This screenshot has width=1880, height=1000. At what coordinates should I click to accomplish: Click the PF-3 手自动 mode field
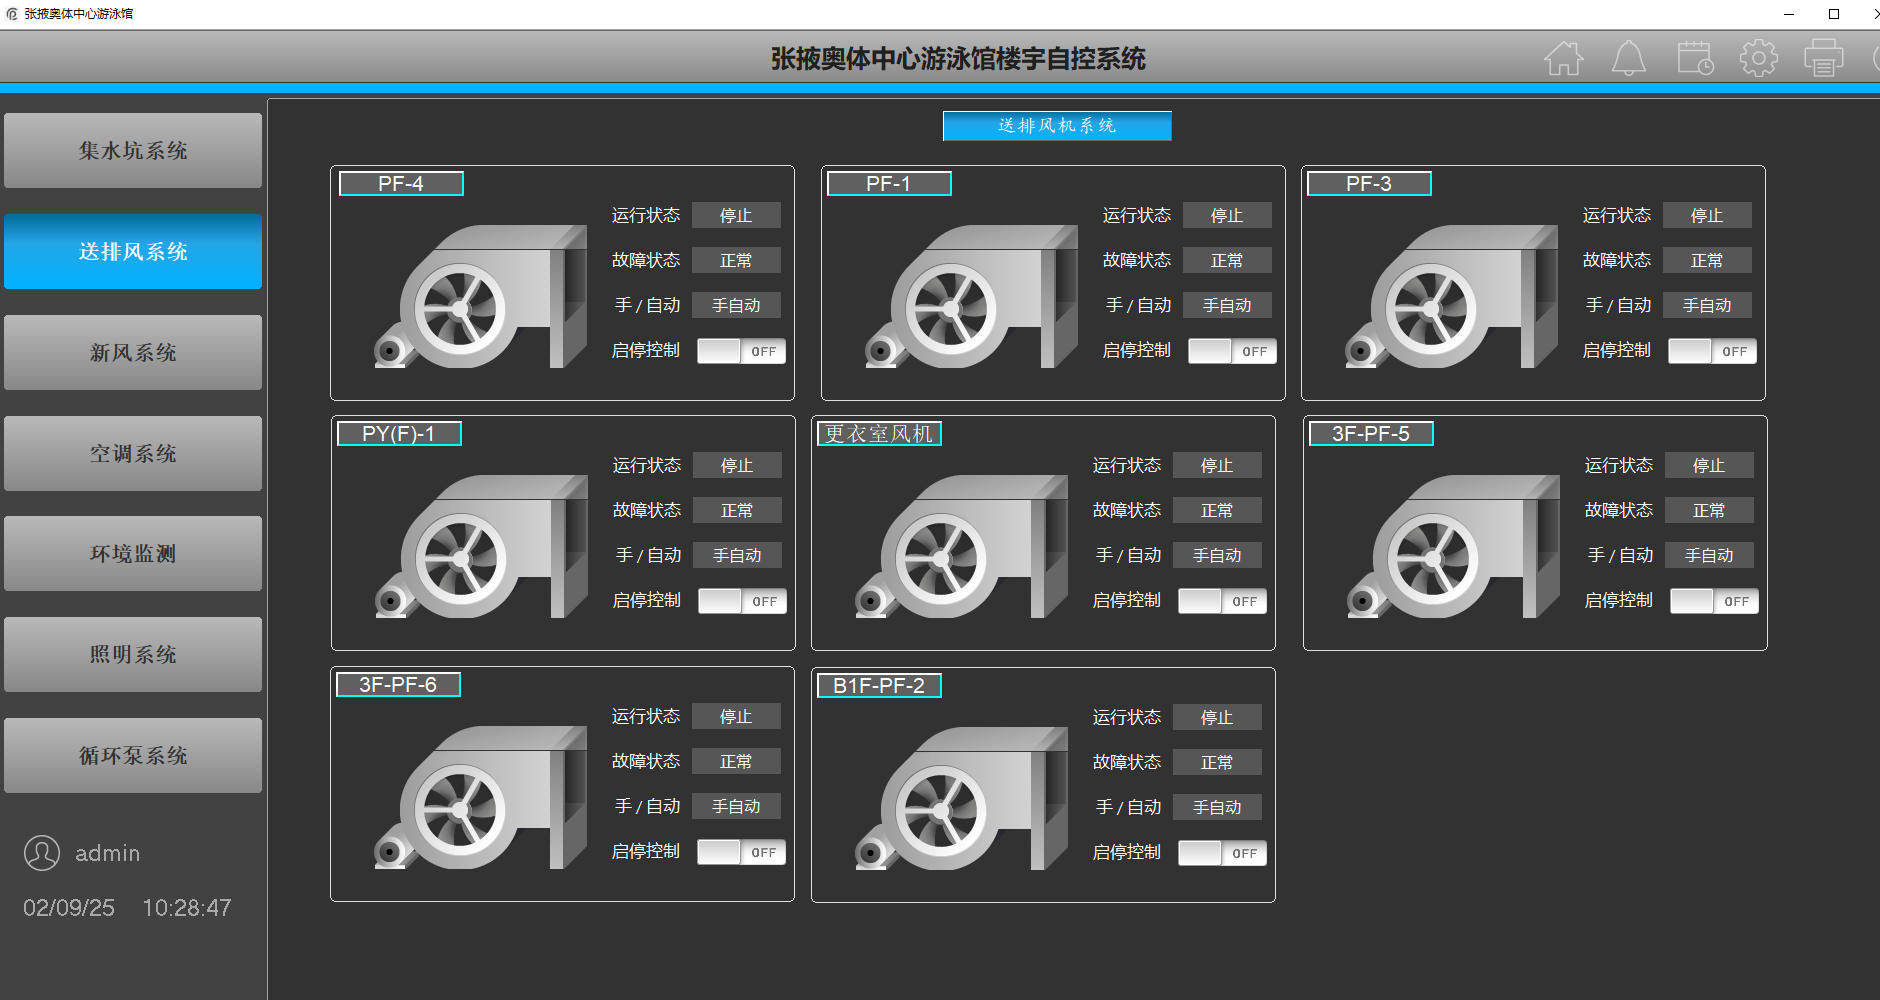tap(1706, 305)
